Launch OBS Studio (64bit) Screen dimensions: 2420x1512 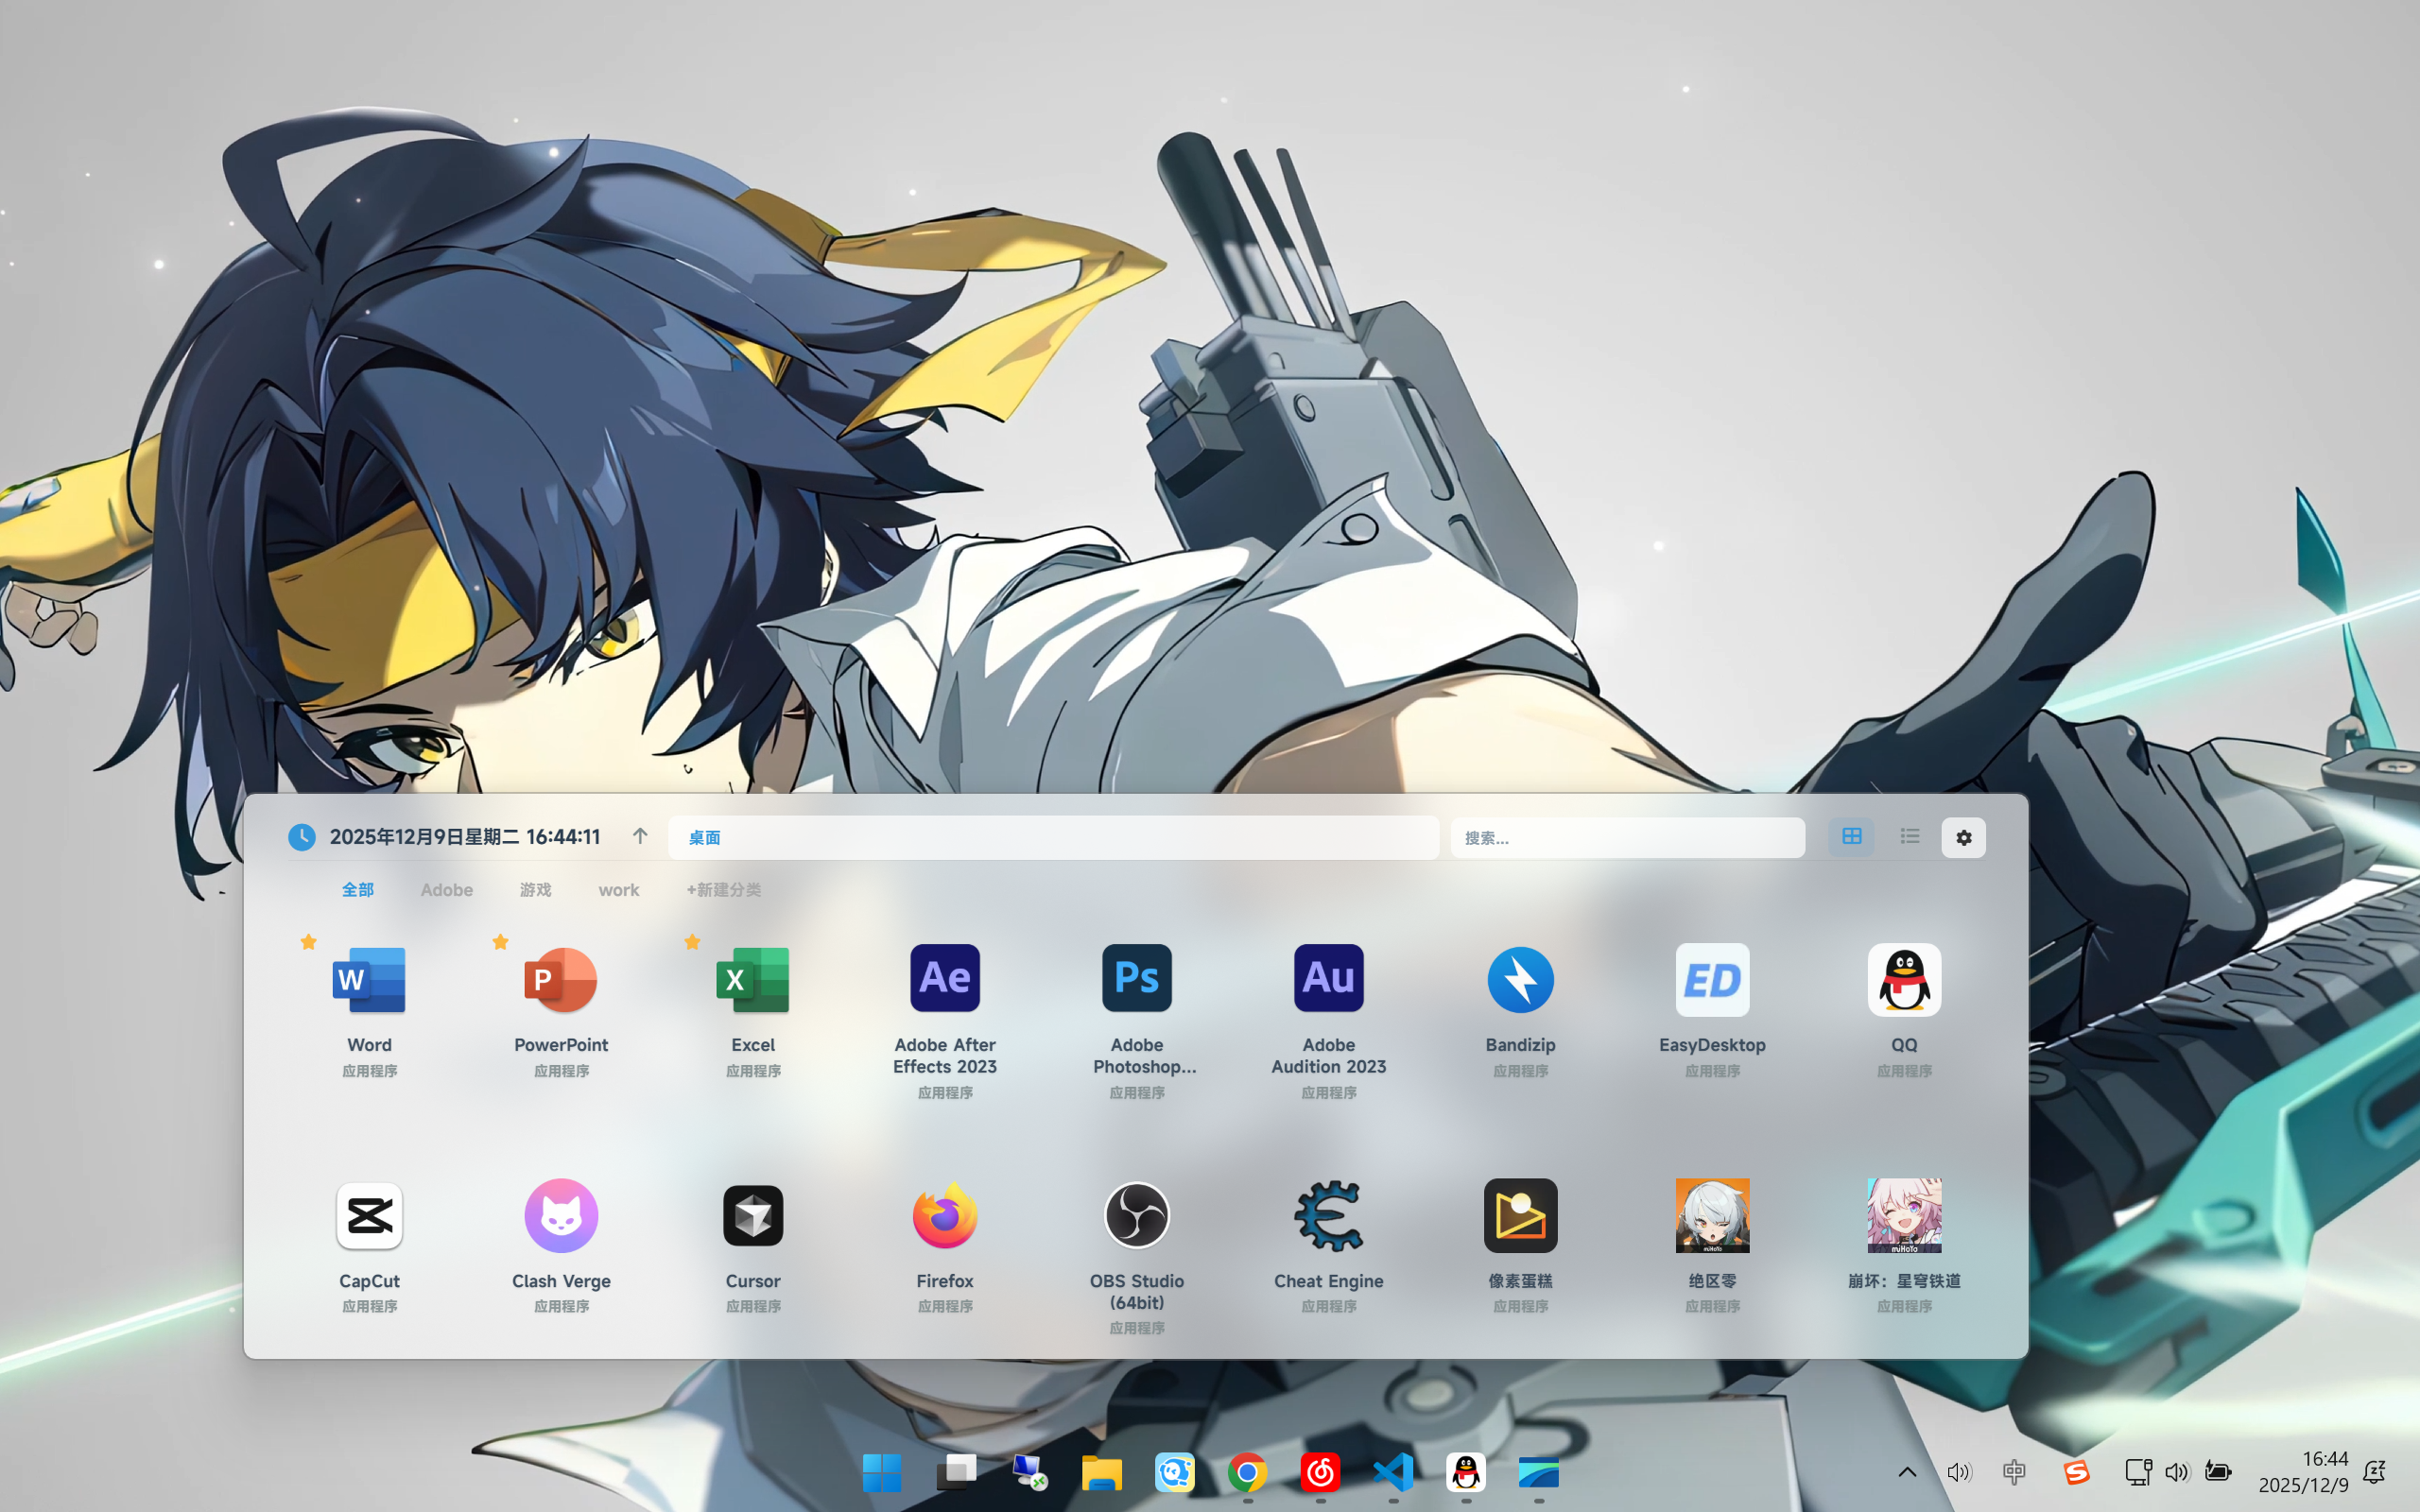point(1137,1216)
